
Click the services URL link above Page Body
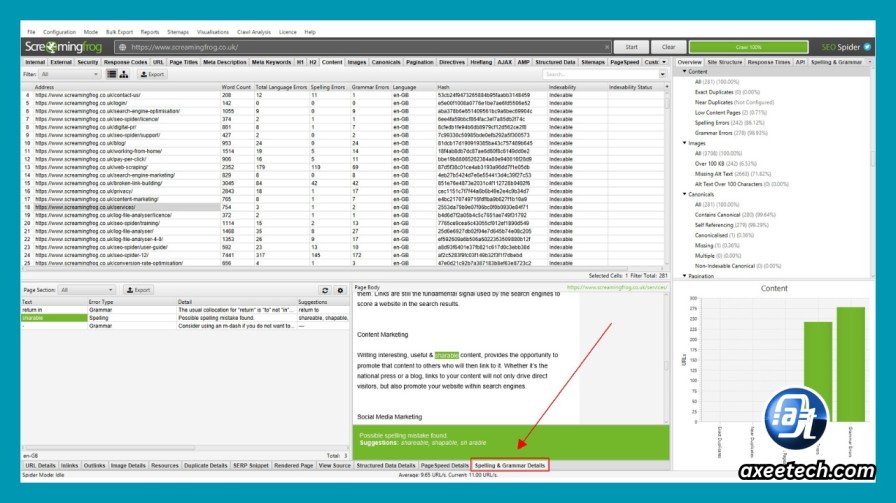pos(617,287)
